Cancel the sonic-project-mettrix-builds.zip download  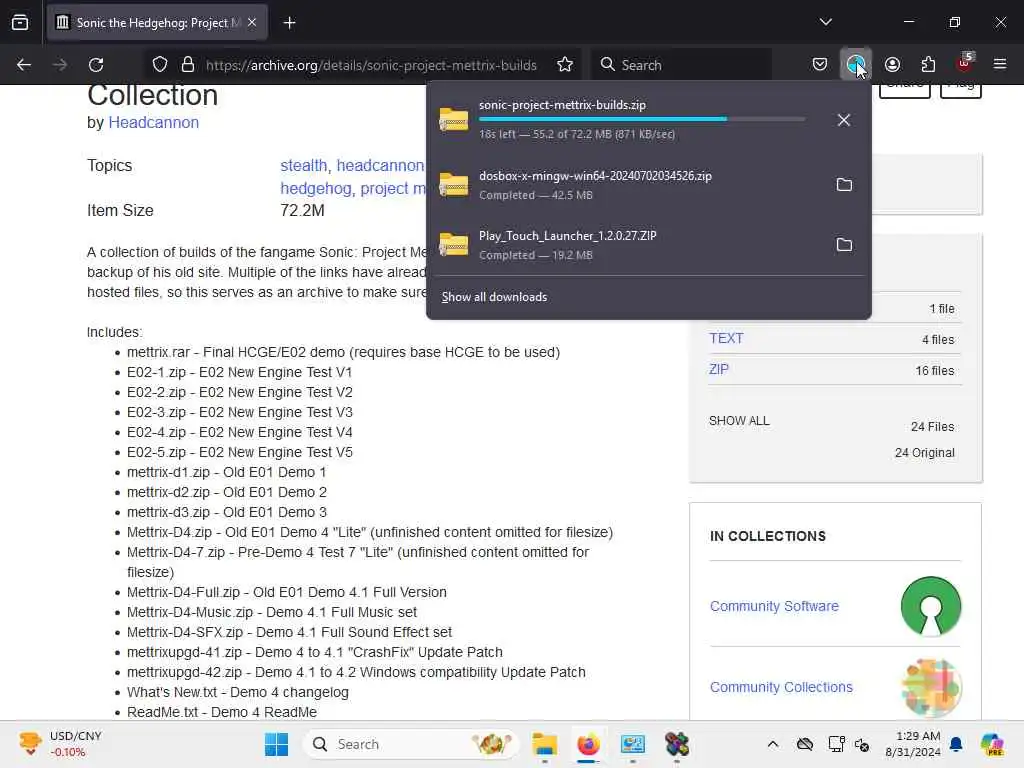(x=844, y=120)
